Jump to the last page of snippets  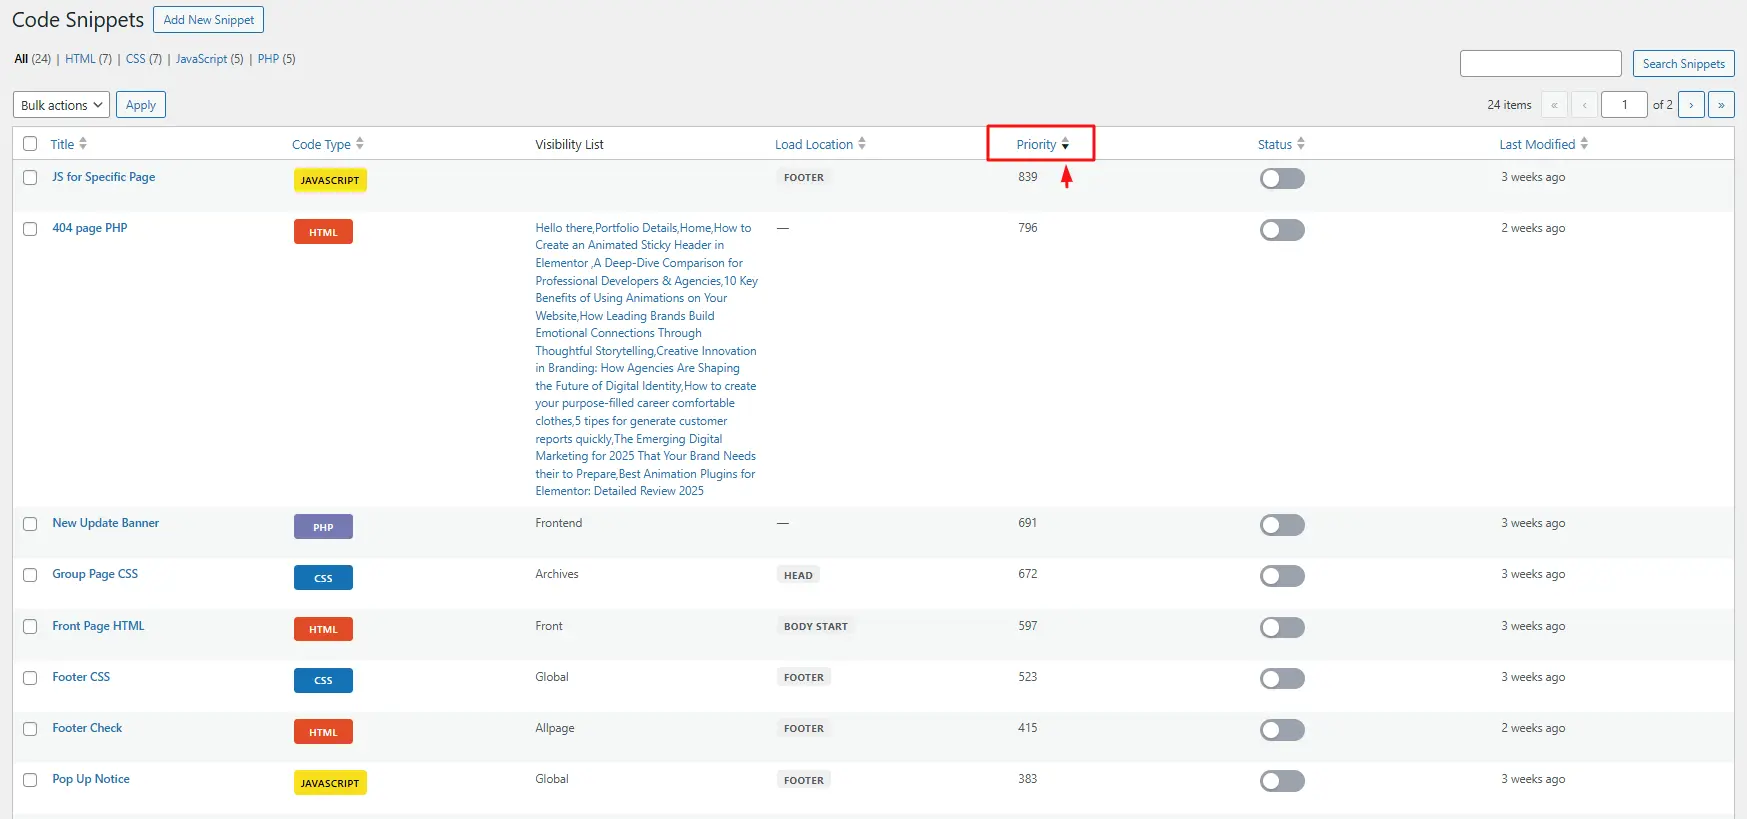(1721, 105)
